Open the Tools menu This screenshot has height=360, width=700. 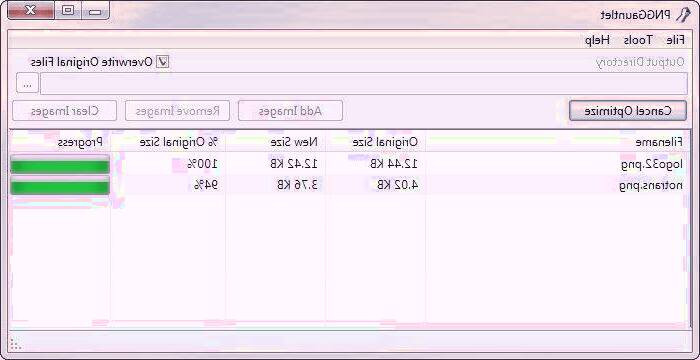pos(638,40)
